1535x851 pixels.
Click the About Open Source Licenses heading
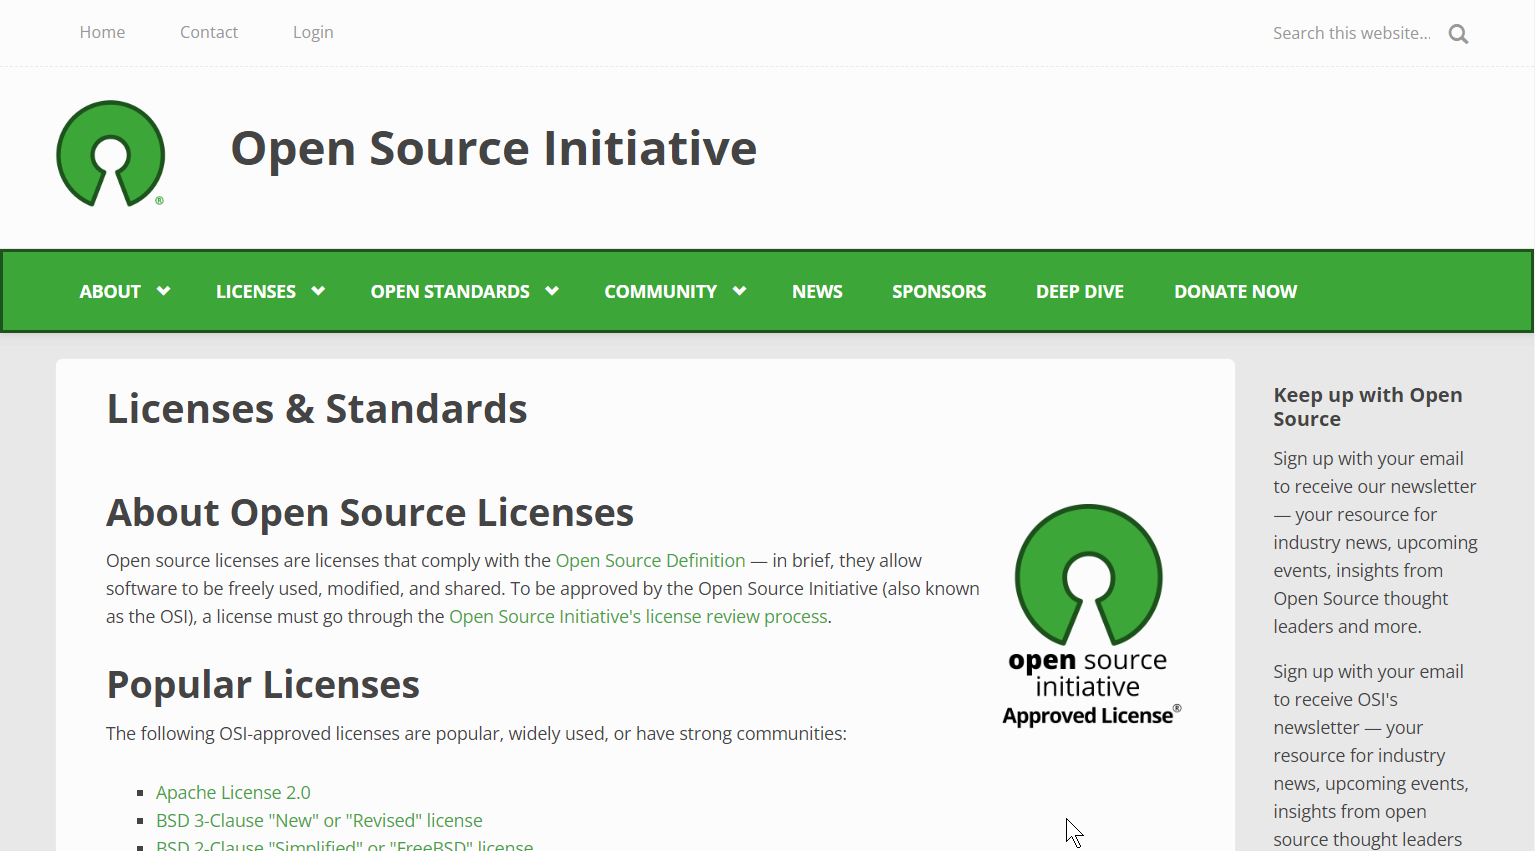[x=370, y=512]
